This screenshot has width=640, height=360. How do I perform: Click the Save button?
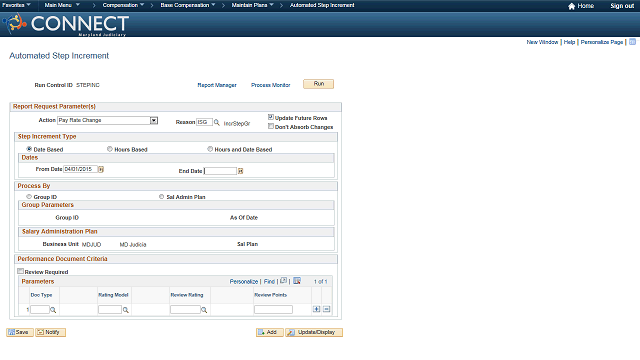20,332
